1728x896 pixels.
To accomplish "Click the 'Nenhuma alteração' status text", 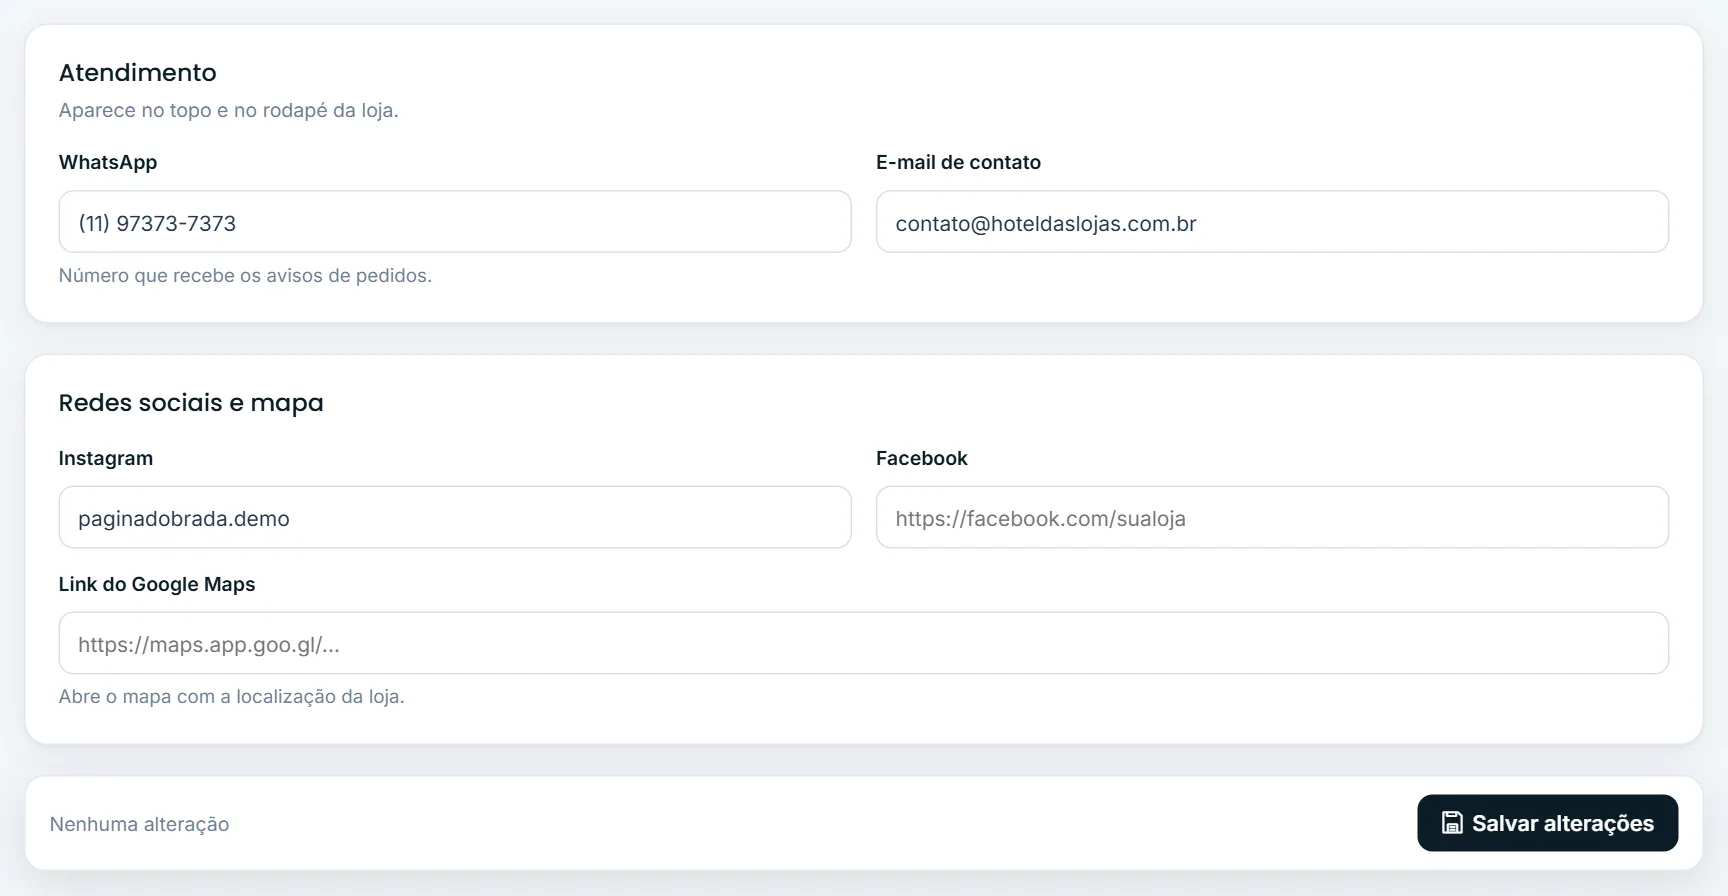I will click(140, 824).
